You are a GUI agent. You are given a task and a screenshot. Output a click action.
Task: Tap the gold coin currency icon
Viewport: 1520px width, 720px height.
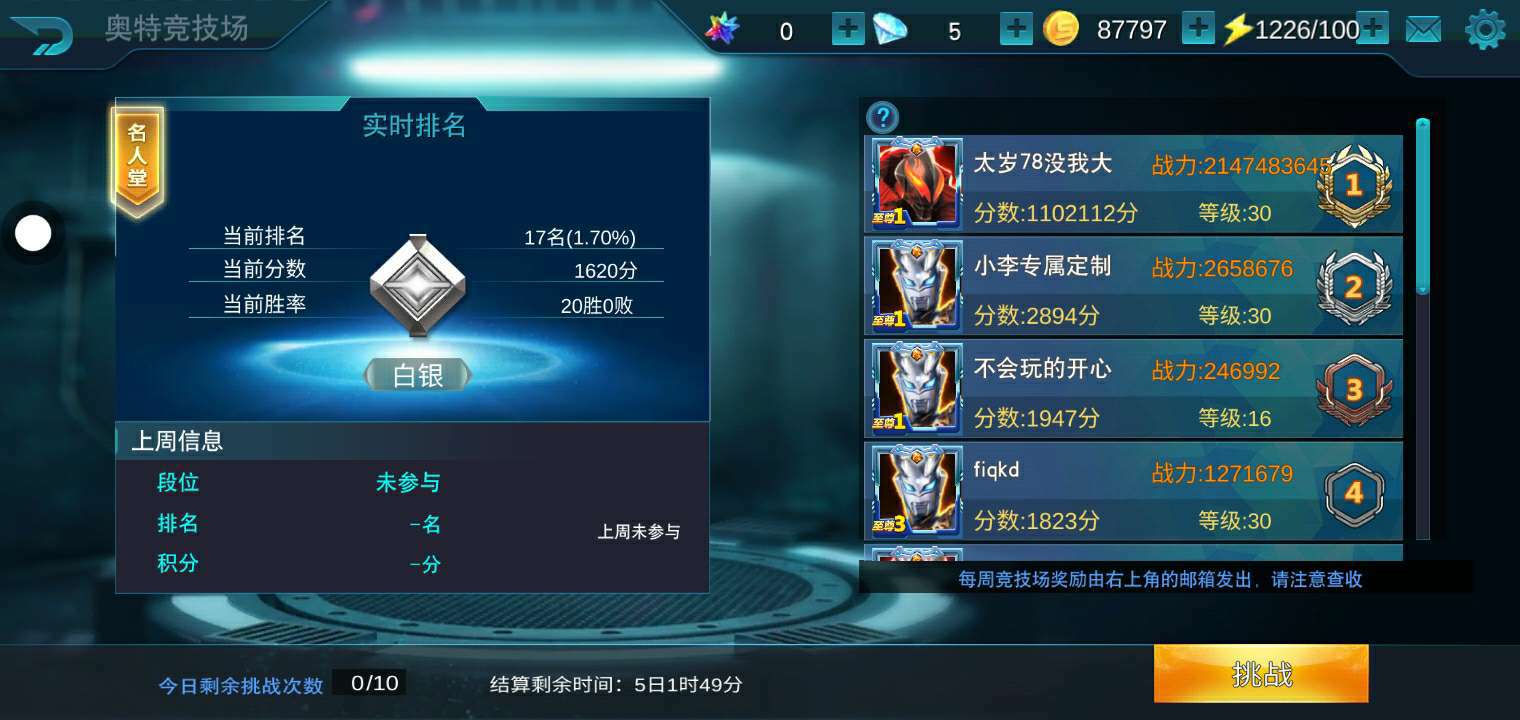tap(1061, 30)
